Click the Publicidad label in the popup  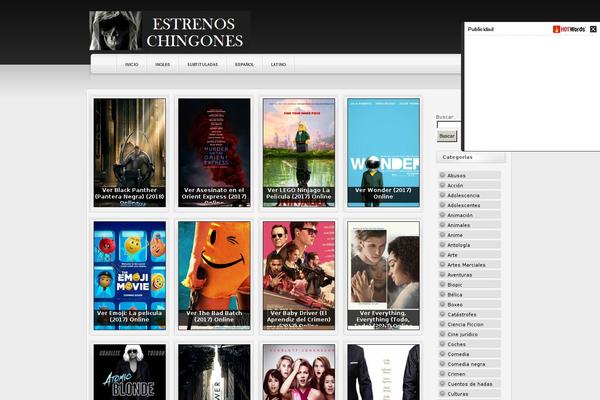[481, 29]
